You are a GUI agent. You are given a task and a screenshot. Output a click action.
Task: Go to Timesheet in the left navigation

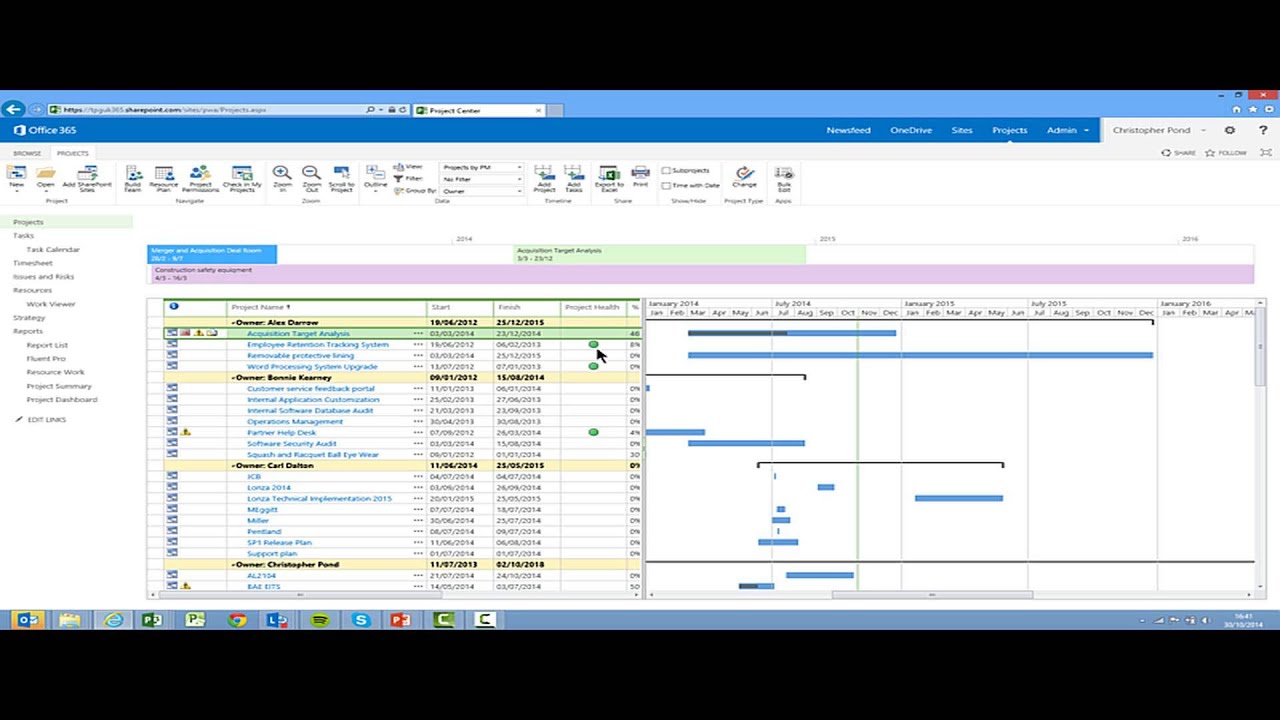click(33, 263)
